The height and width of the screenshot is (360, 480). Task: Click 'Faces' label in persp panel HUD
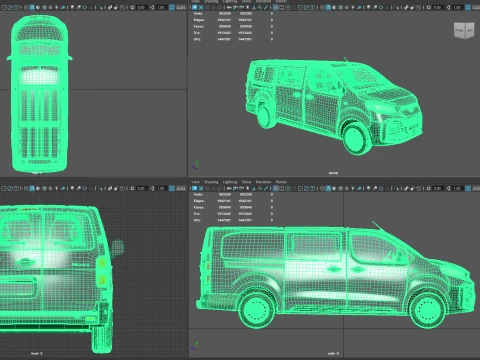click(198, 26)
